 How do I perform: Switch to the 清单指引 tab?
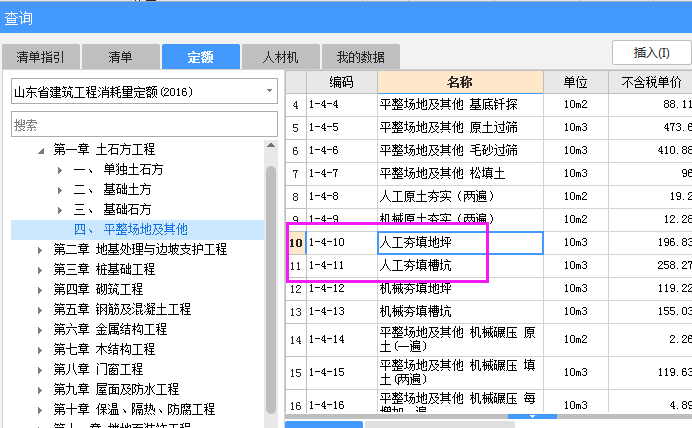pos(41,57)
